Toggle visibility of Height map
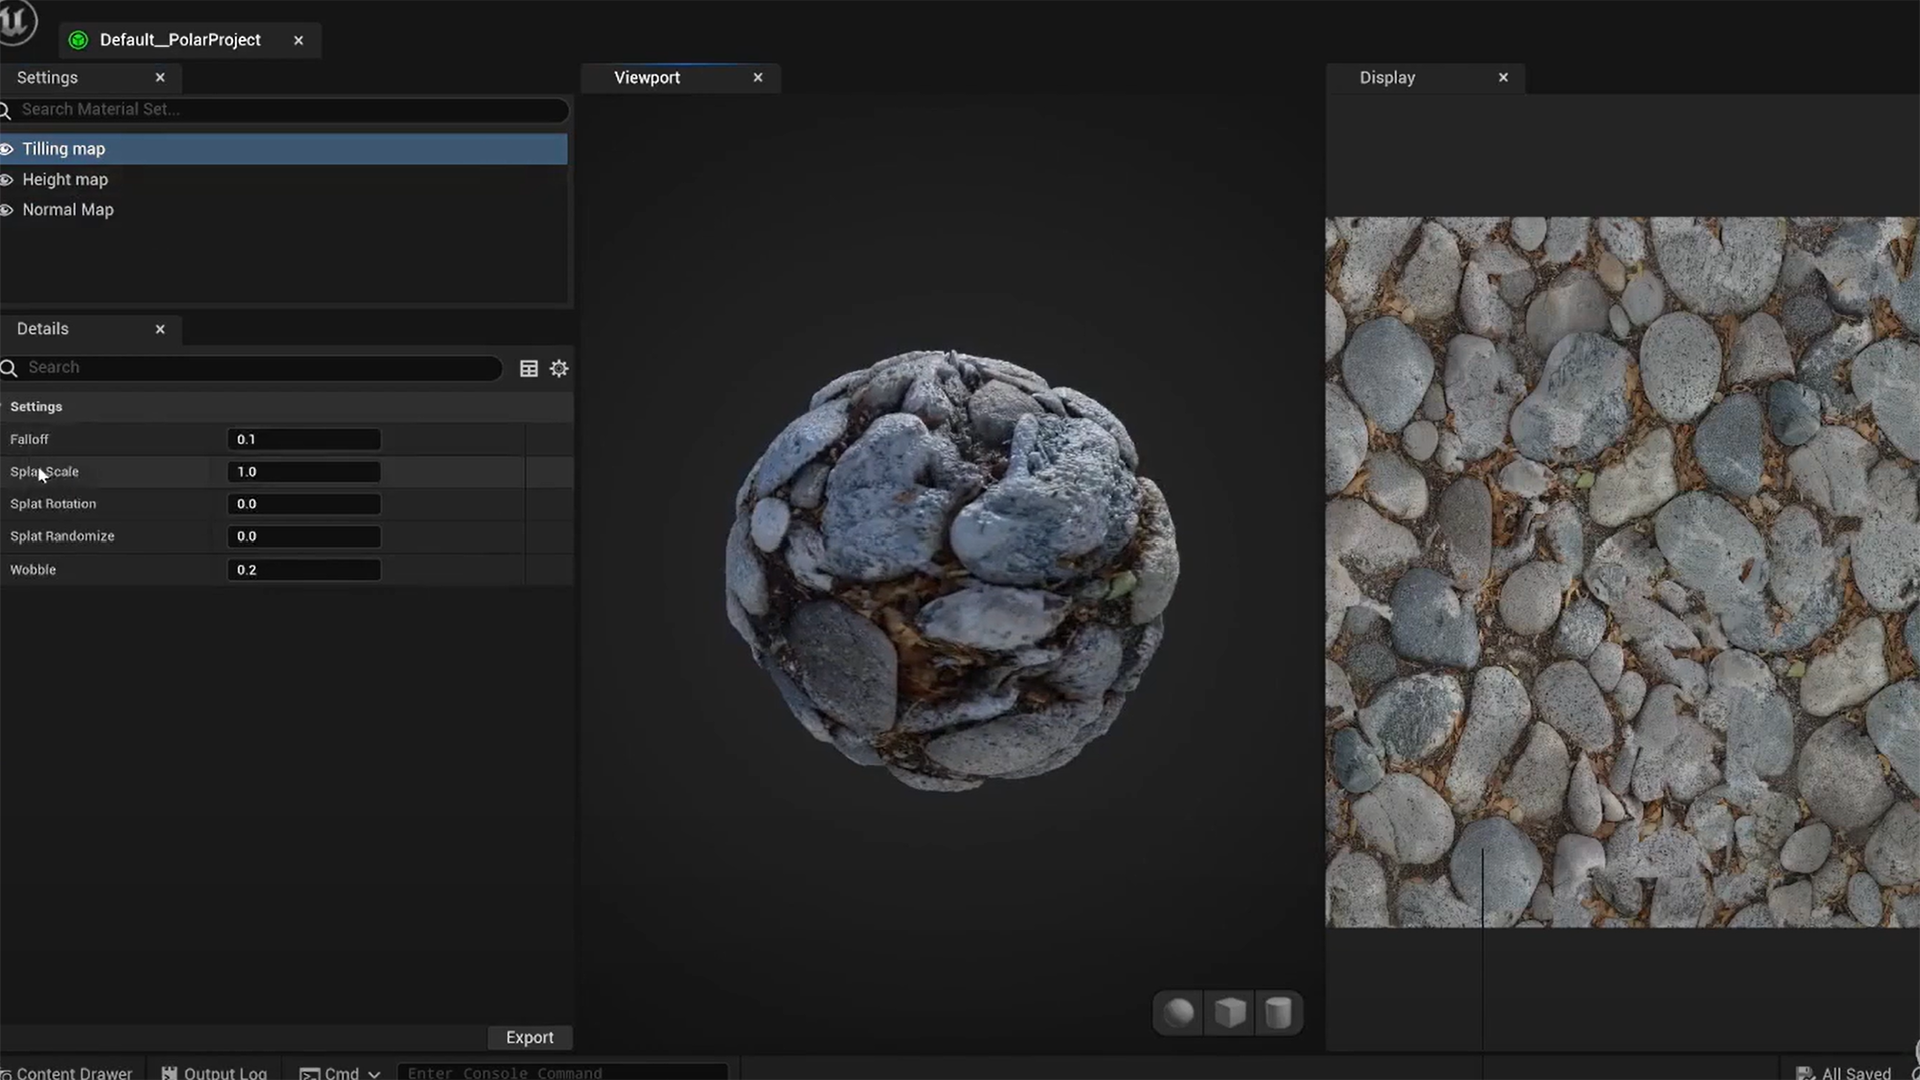Screen dimensions: 1920x1080 7,180
